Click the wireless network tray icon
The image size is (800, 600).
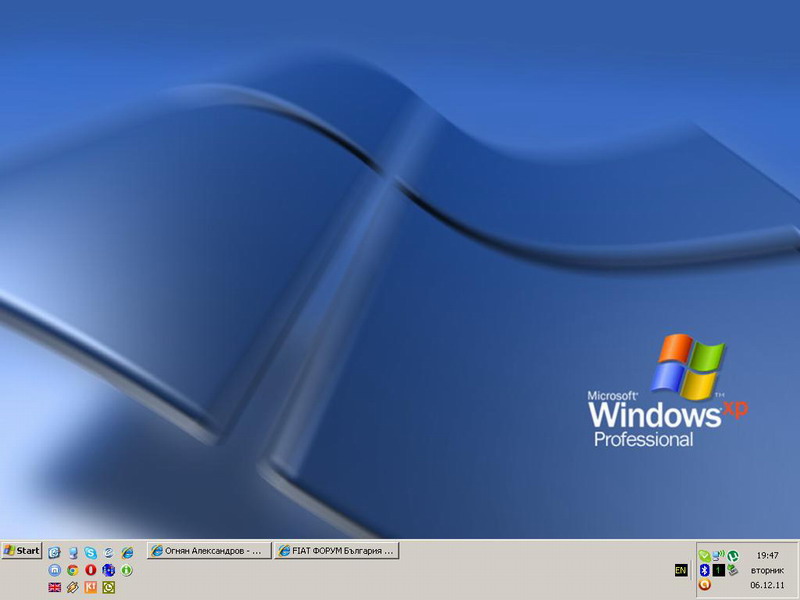pos(718,555)
